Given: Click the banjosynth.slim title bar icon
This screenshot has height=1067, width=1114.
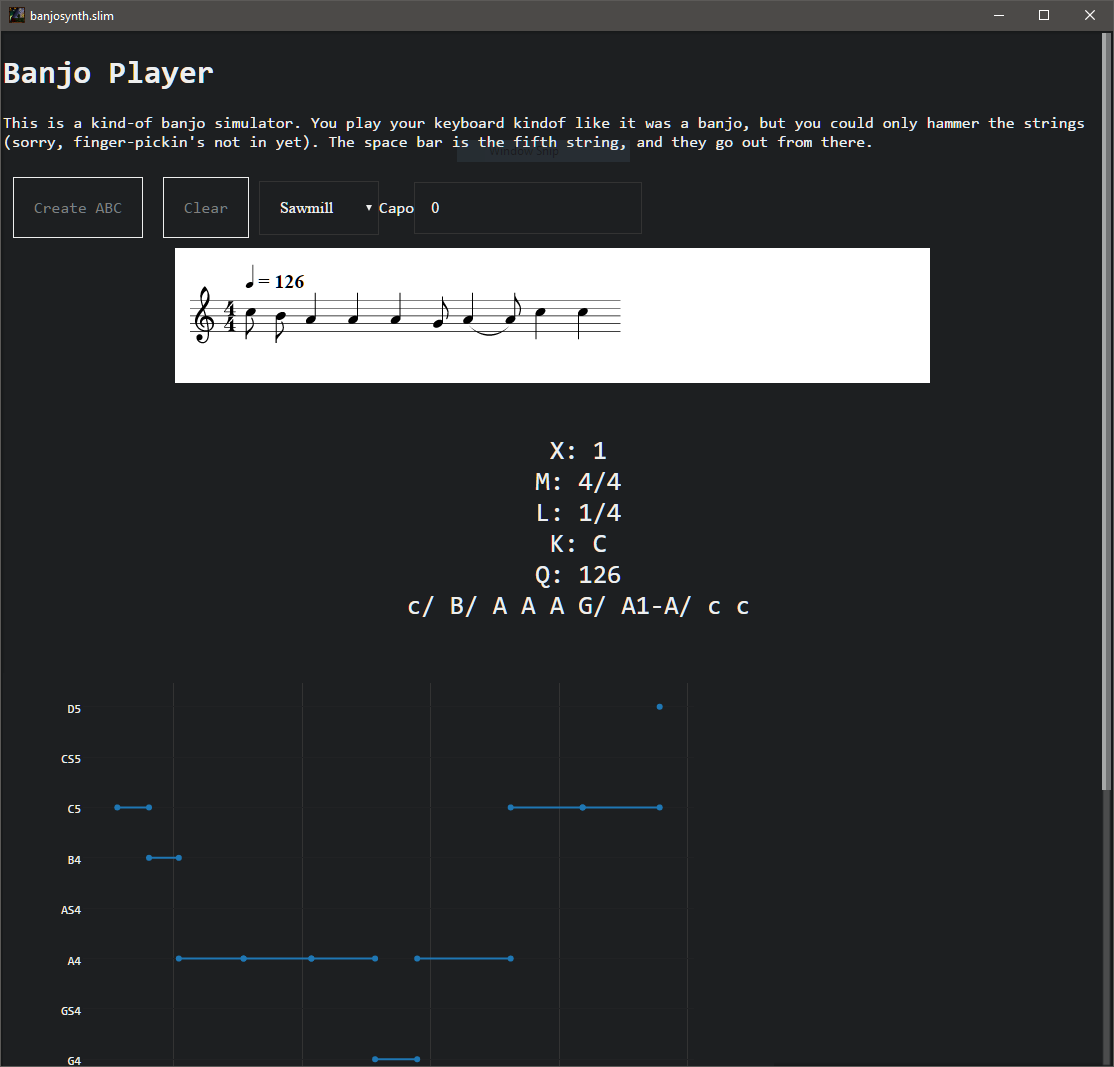Looking at the screenshot, I should coord(15,15).
